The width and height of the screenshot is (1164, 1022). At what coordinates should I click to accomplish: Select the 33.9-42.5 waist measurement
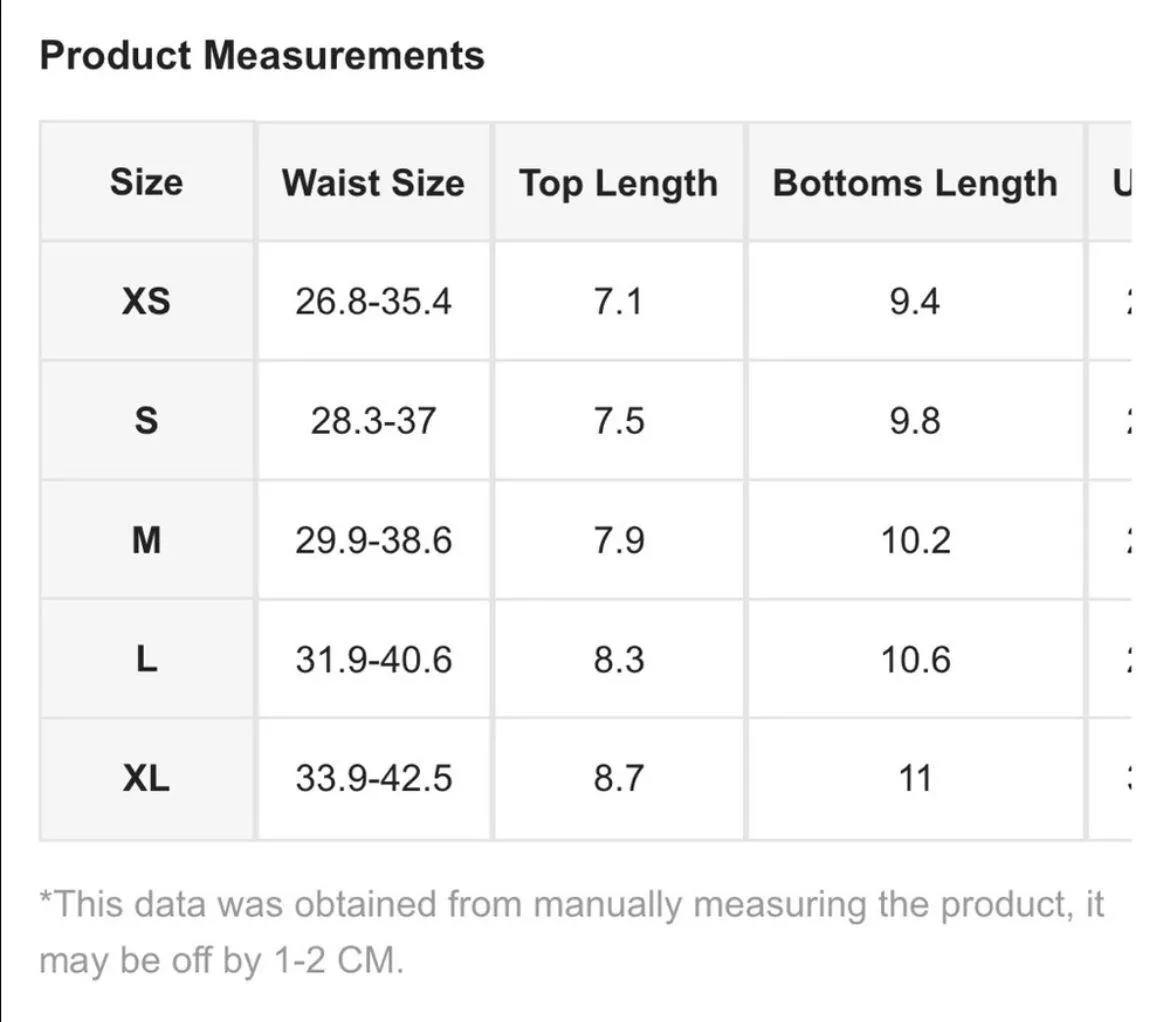pos(373,778)
